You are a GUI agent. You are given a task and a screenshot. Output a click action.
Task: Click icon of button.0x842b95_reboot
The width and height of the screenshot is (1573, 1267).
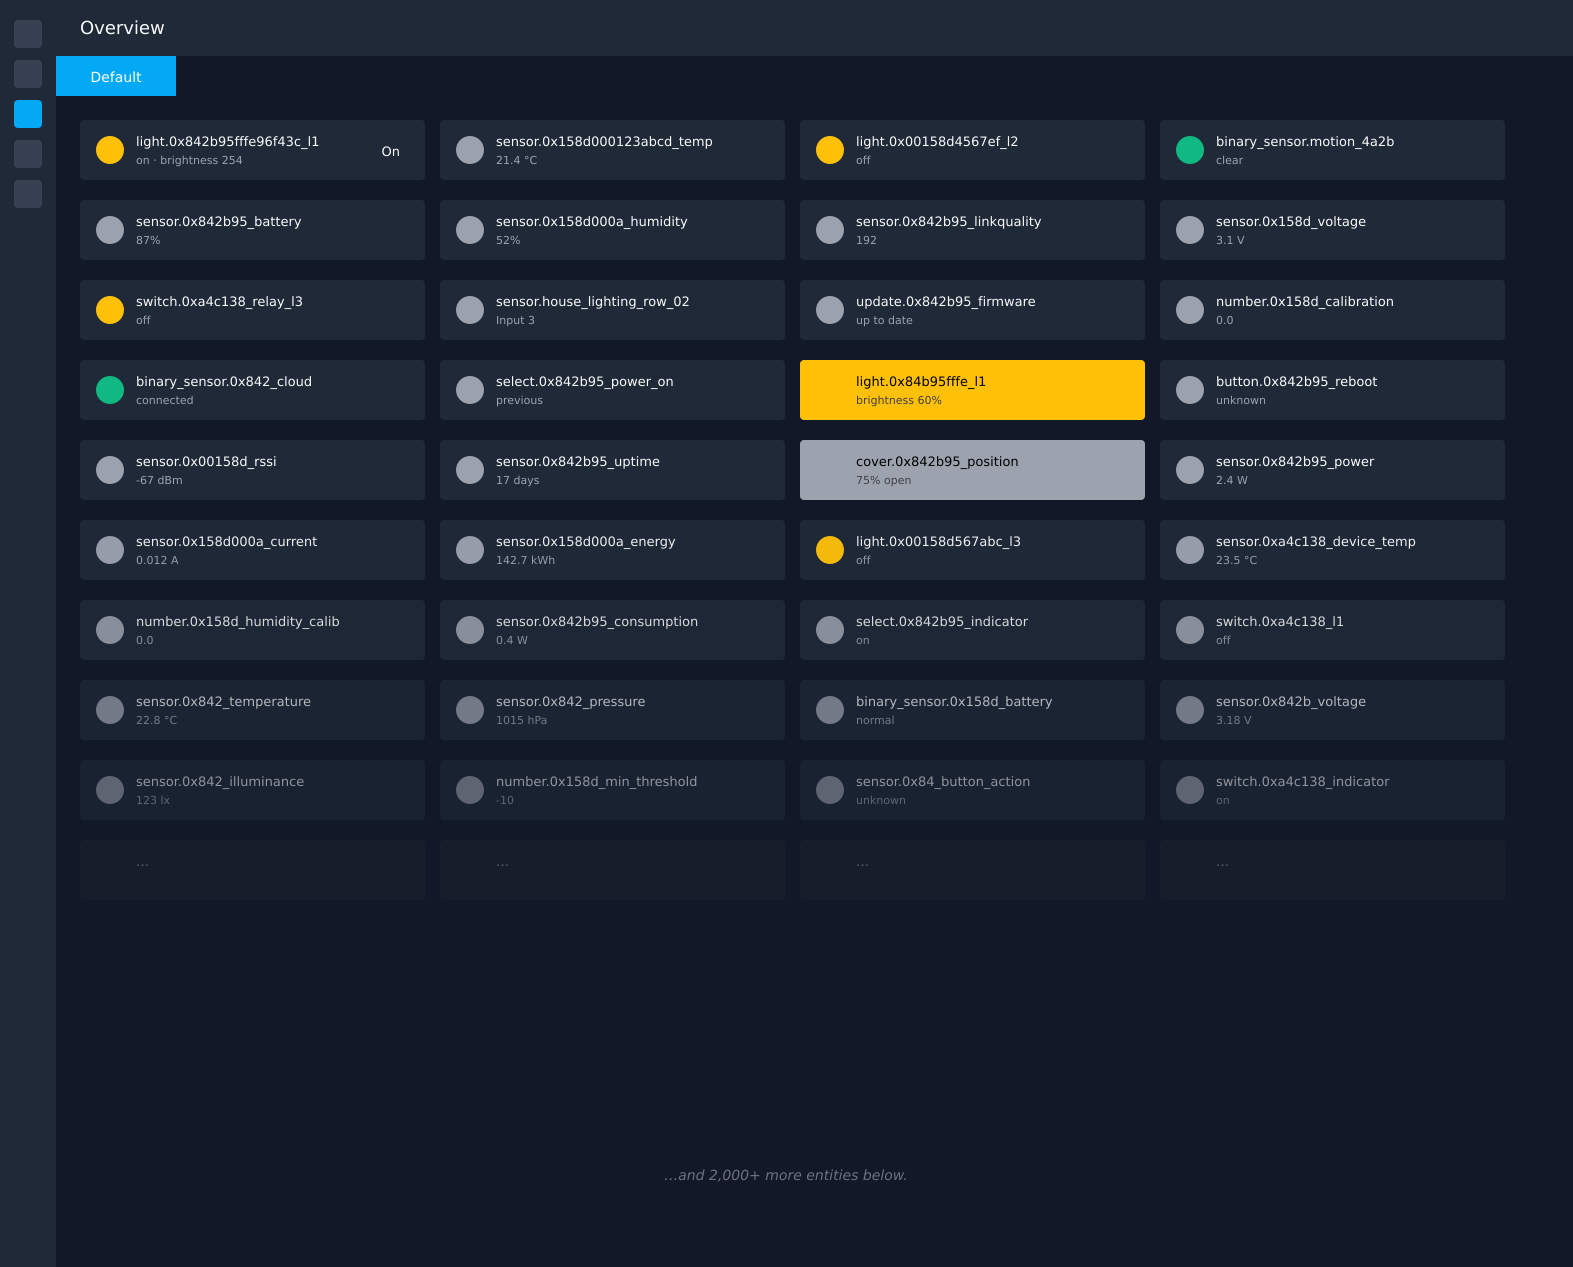(x=1190, y=390)
